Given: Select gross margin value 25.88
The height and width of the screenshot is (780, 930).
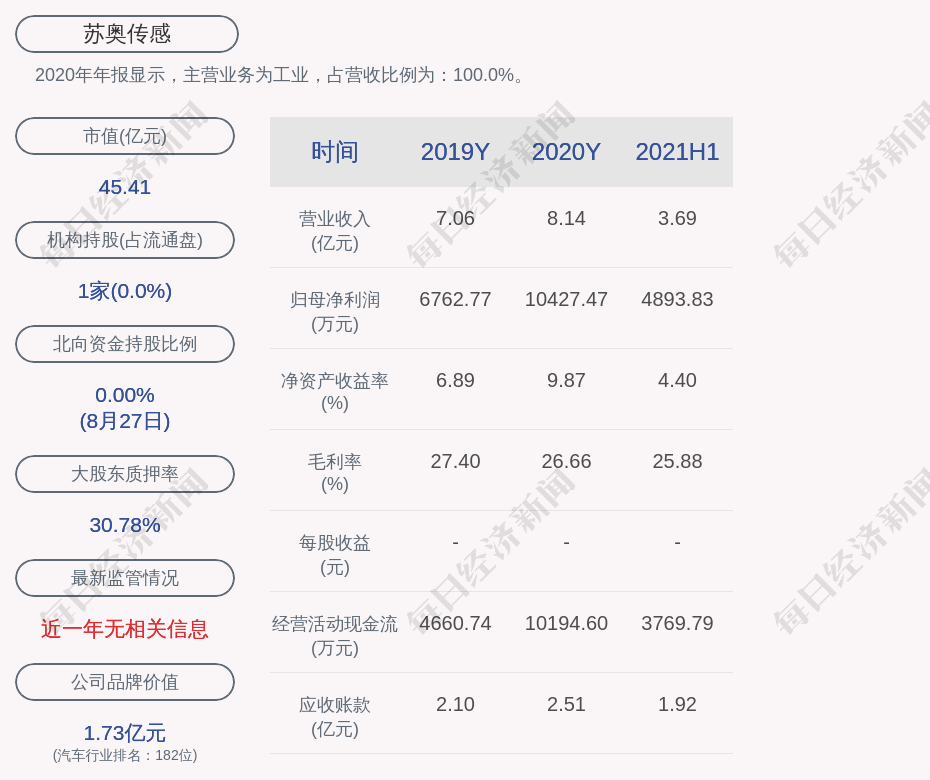Looking at the screenshot, I should pyautogui.click(x=677, y=461).
